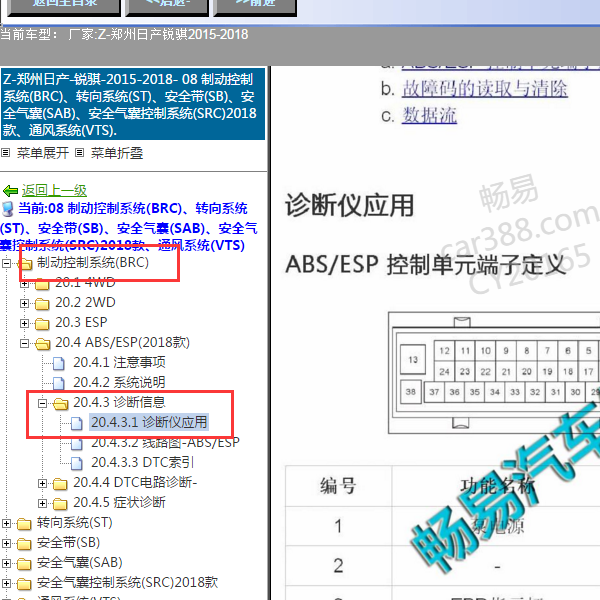Image resolution: width=600 pixels, height=600 pixels.
Task: Open 20.4.3.1 诊断仪应用 page
Action: 149,422
